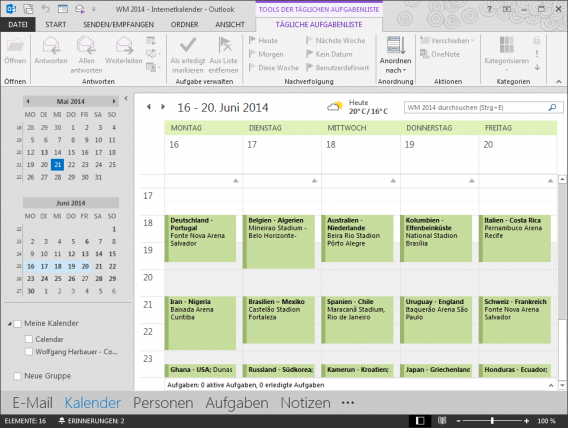Click the zoom slider handle

(492, 421)
